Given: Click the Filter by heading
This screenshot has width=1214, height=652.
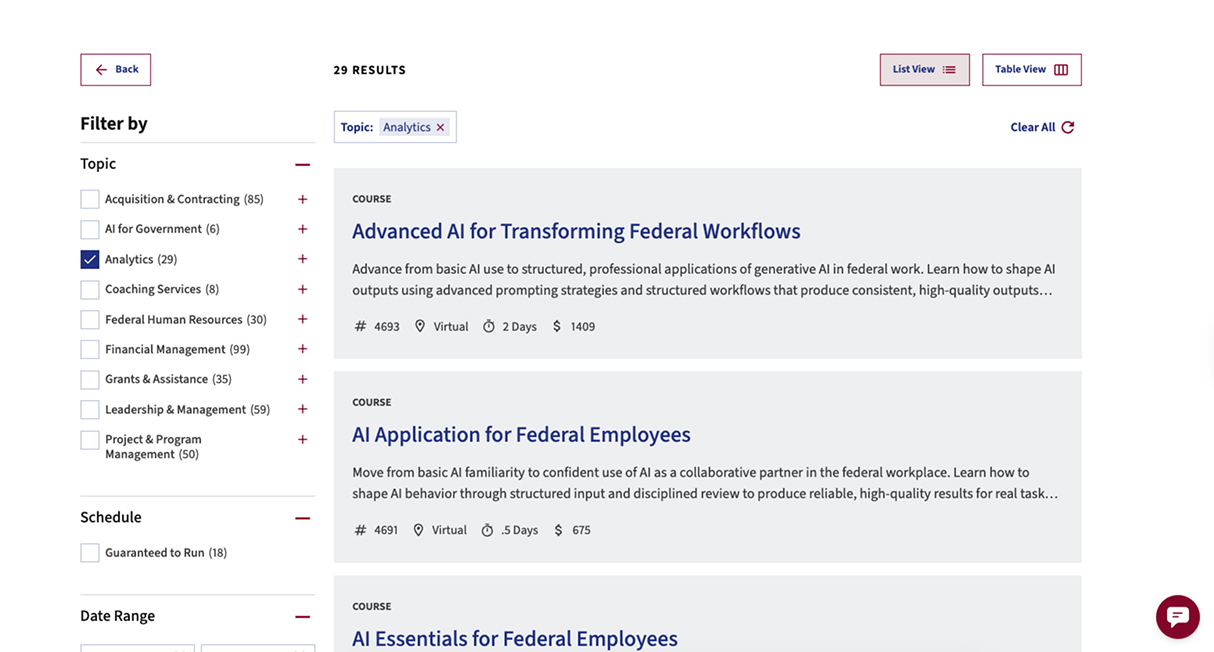Looking at the screenshot, I should [114, 124].
